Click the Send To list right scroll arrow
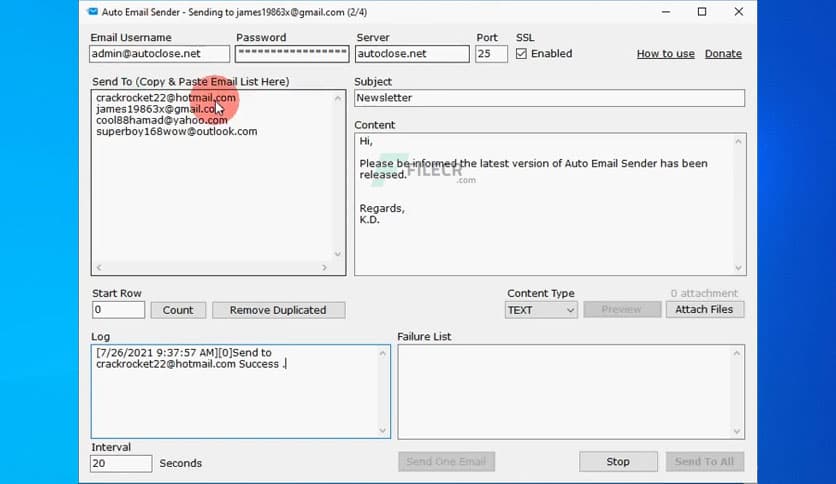The width and height of the screenshot is (836, 484). pos(324,268)
